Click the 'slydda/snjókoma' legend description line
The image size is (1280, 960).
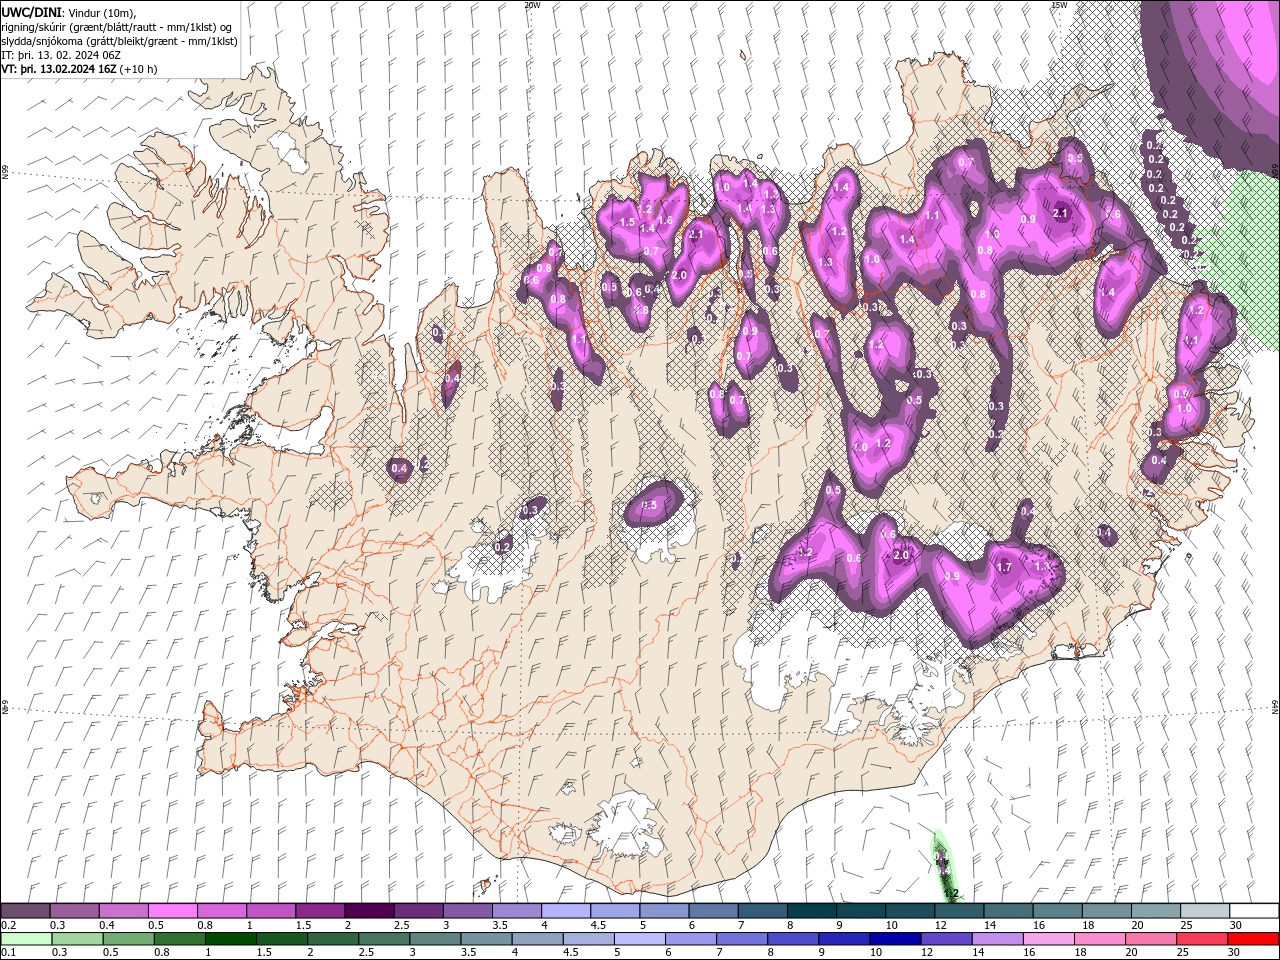point(120,41)
